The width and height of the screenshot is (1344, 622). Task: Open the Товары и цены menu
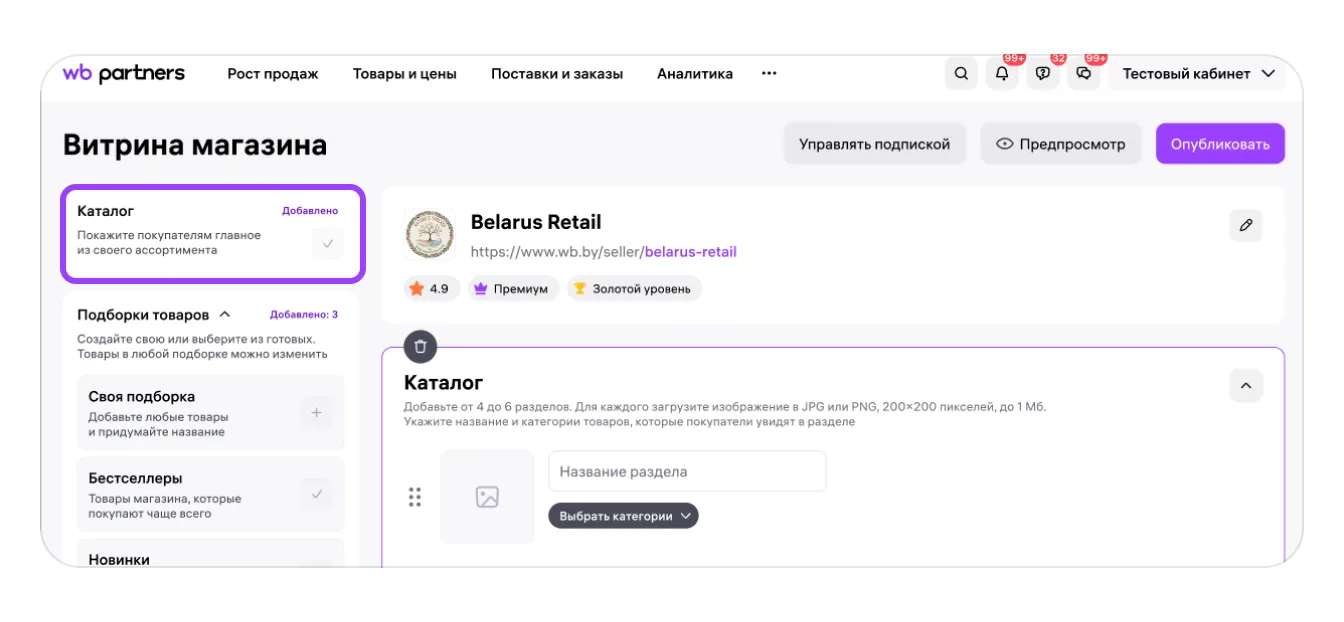[x=404, y=74]
